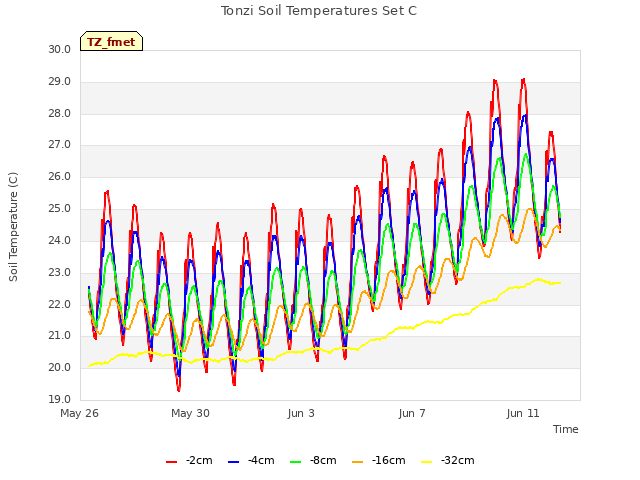
Task: Click the 22.0 y-axis tick label
Action: tap(60, 304)
